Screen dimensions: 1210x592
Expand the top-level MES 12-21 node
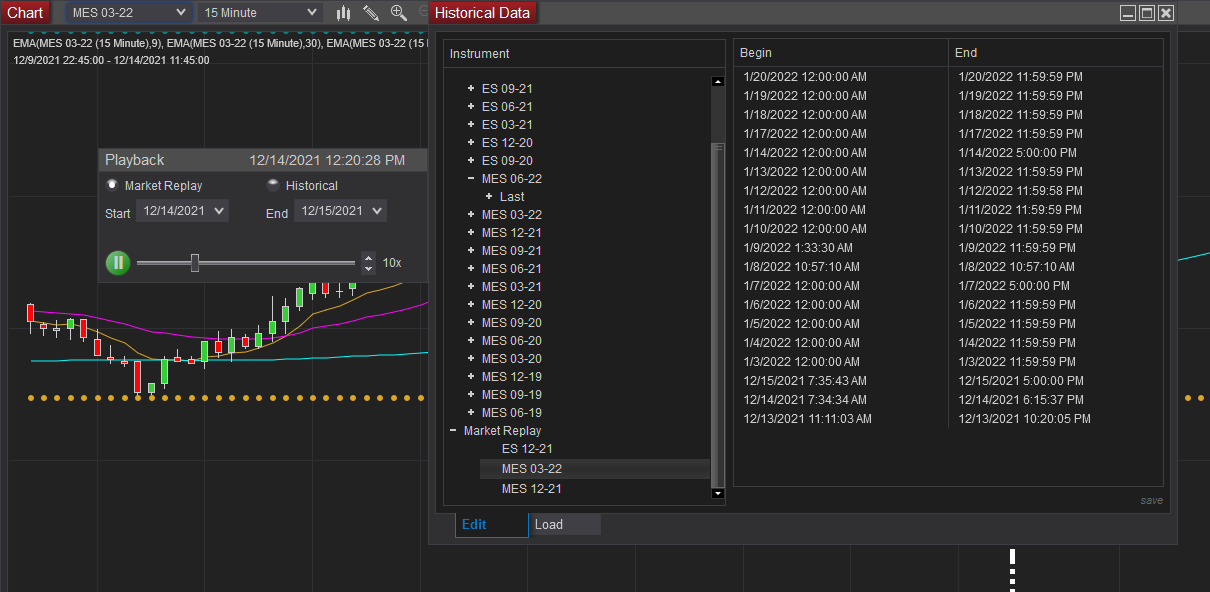click(x=471, y=233)
